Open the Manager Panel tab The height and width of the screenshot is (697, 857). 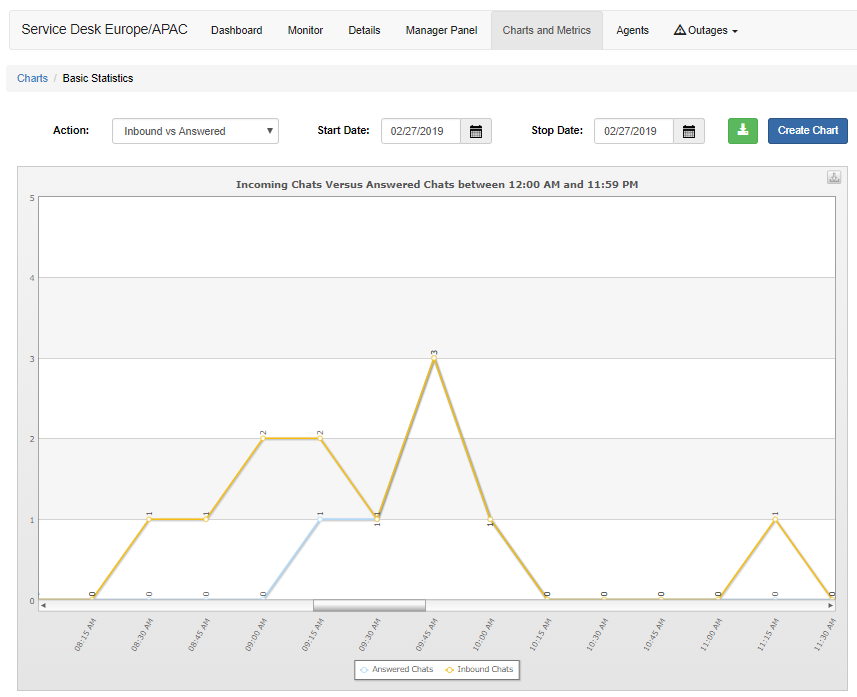[x=442, y=30]
